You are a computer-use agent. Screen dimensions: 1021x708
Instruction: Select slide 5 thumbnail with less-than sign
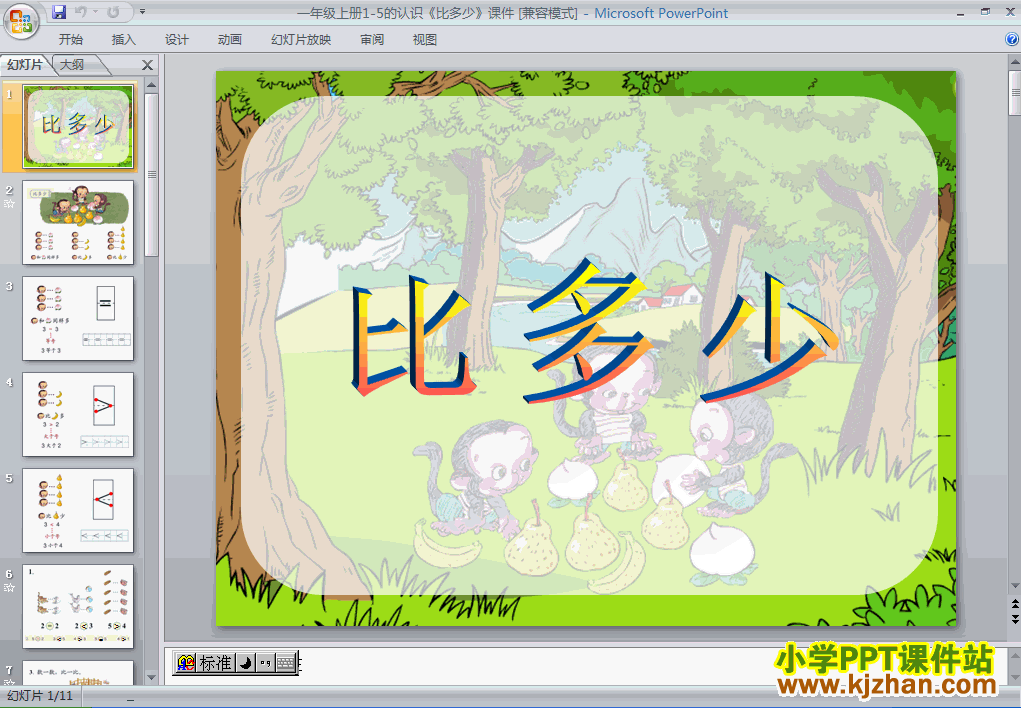[x=78, y=511]
